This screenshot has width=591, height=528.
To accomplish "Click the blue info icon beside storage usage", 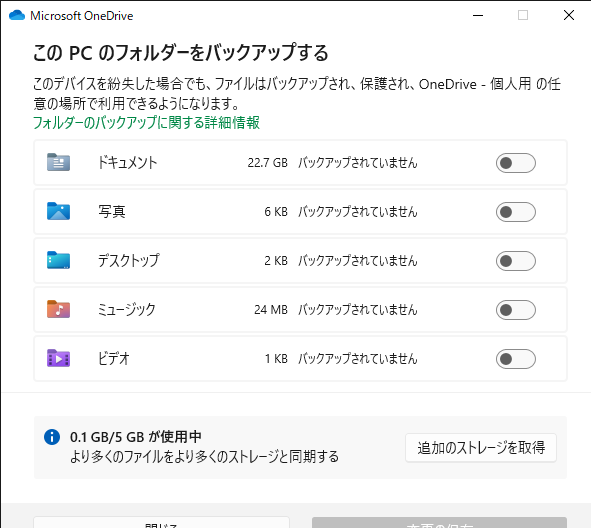I will pos(52,437).
